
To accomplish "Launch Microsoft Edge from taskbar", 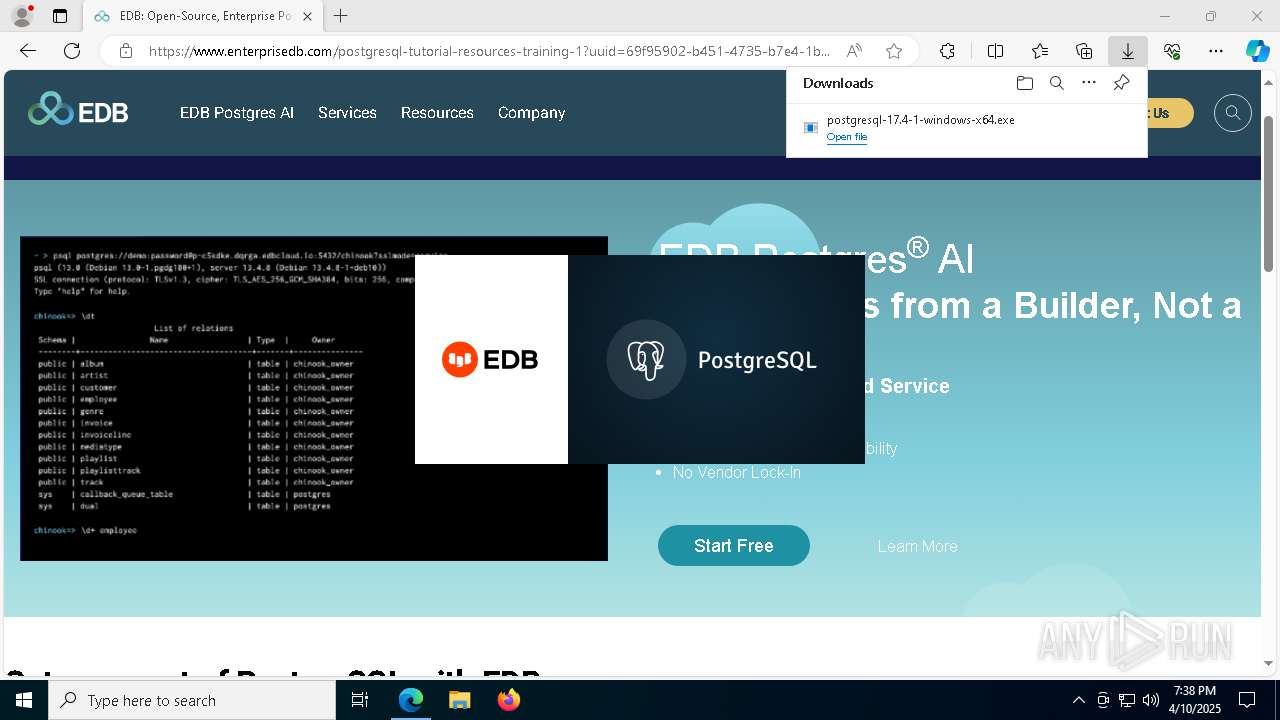I will pos(411,700).
